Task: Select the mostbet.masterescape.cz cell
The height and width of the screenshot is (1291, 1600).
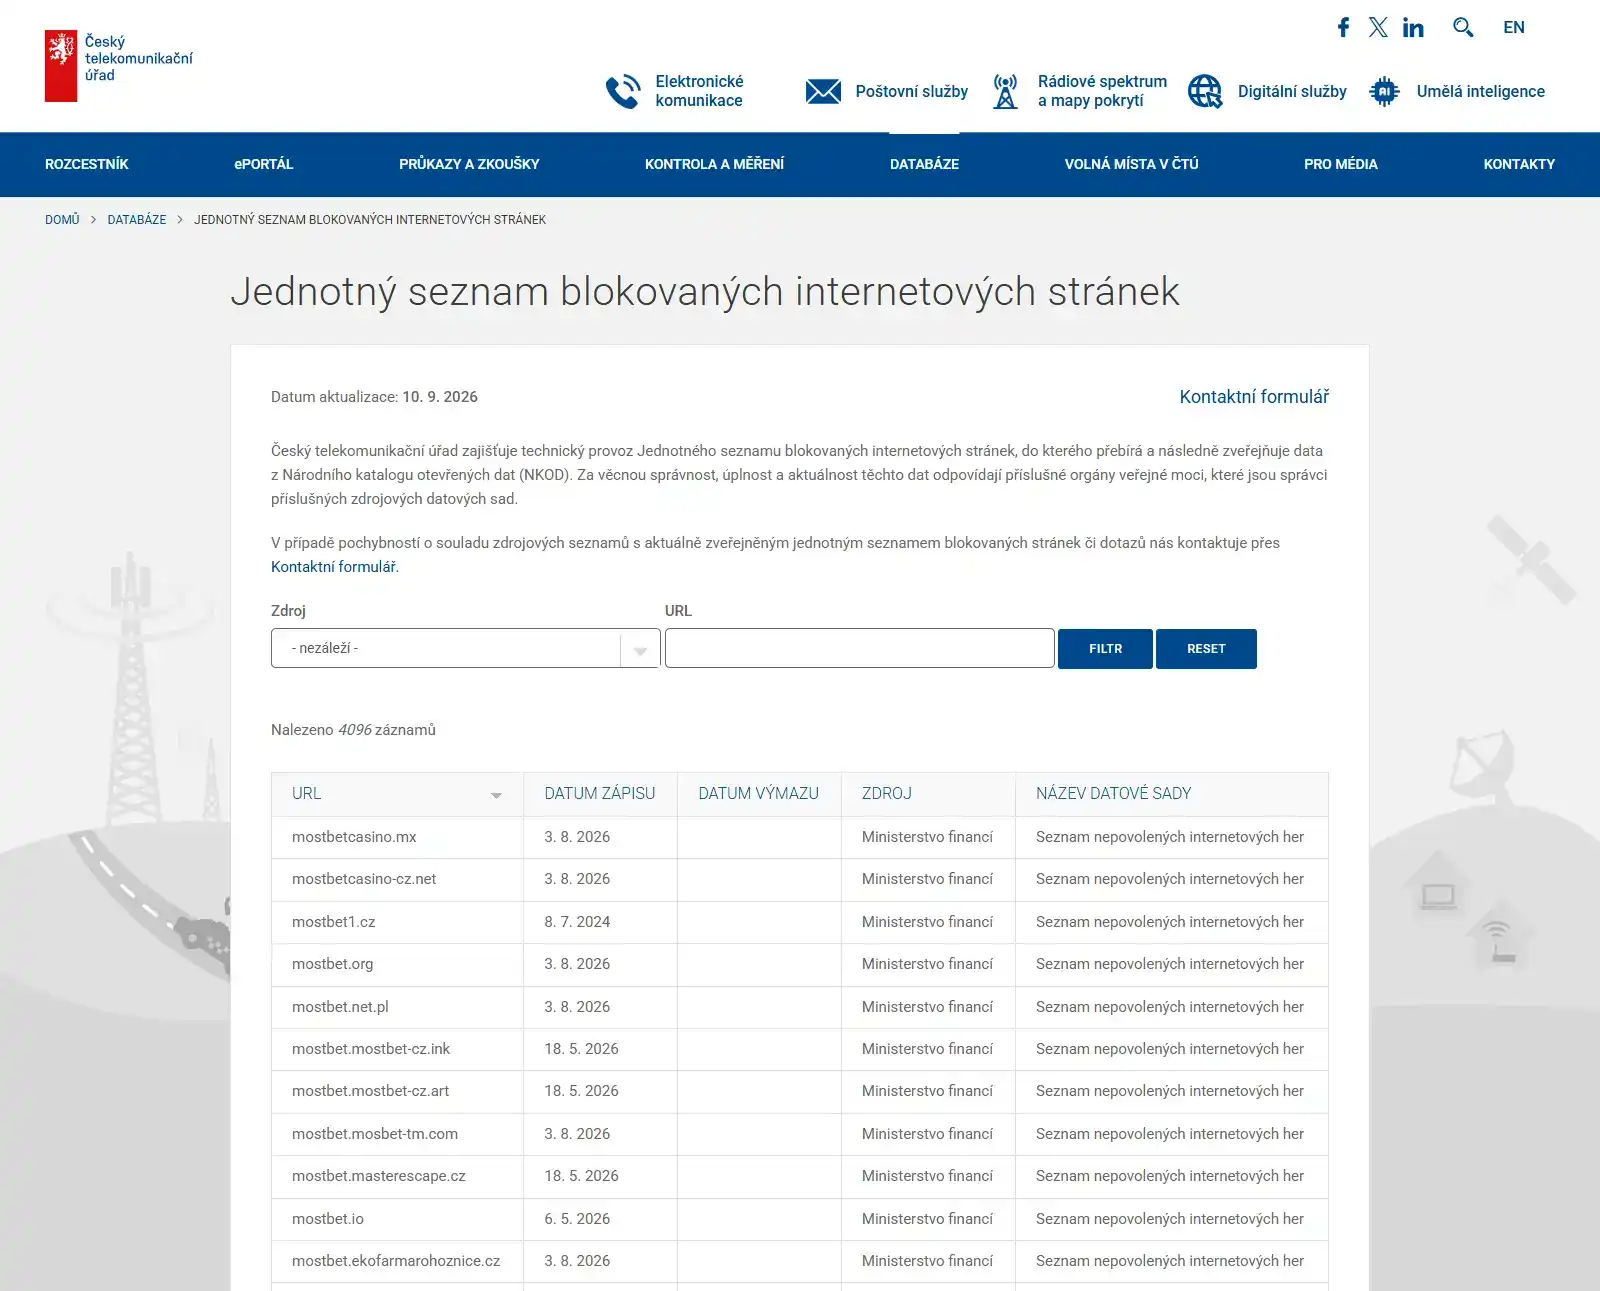Action: [397, 1176]
